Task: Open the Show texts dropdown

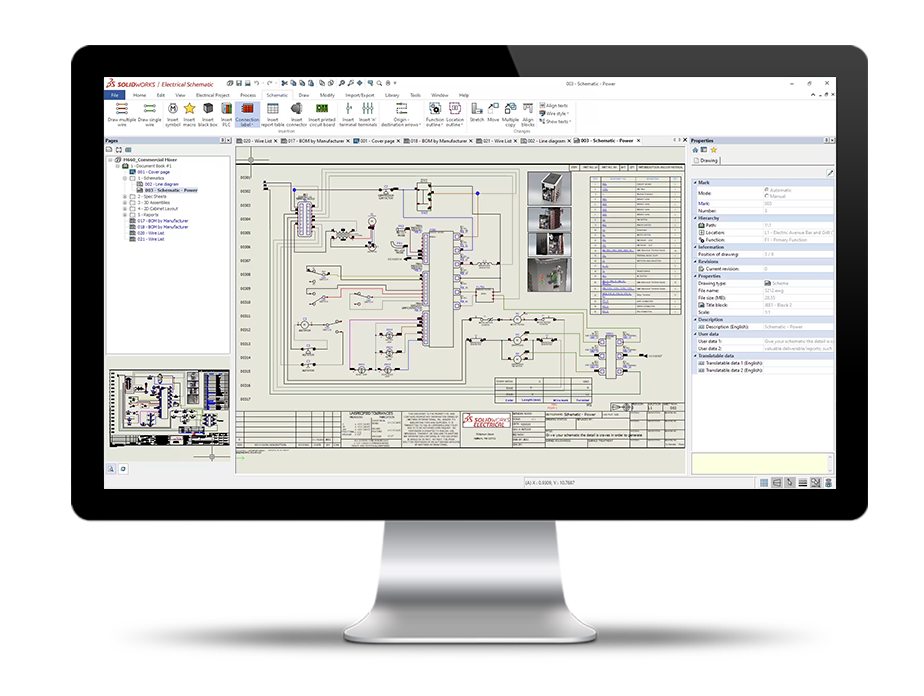Action: (555, 122)
